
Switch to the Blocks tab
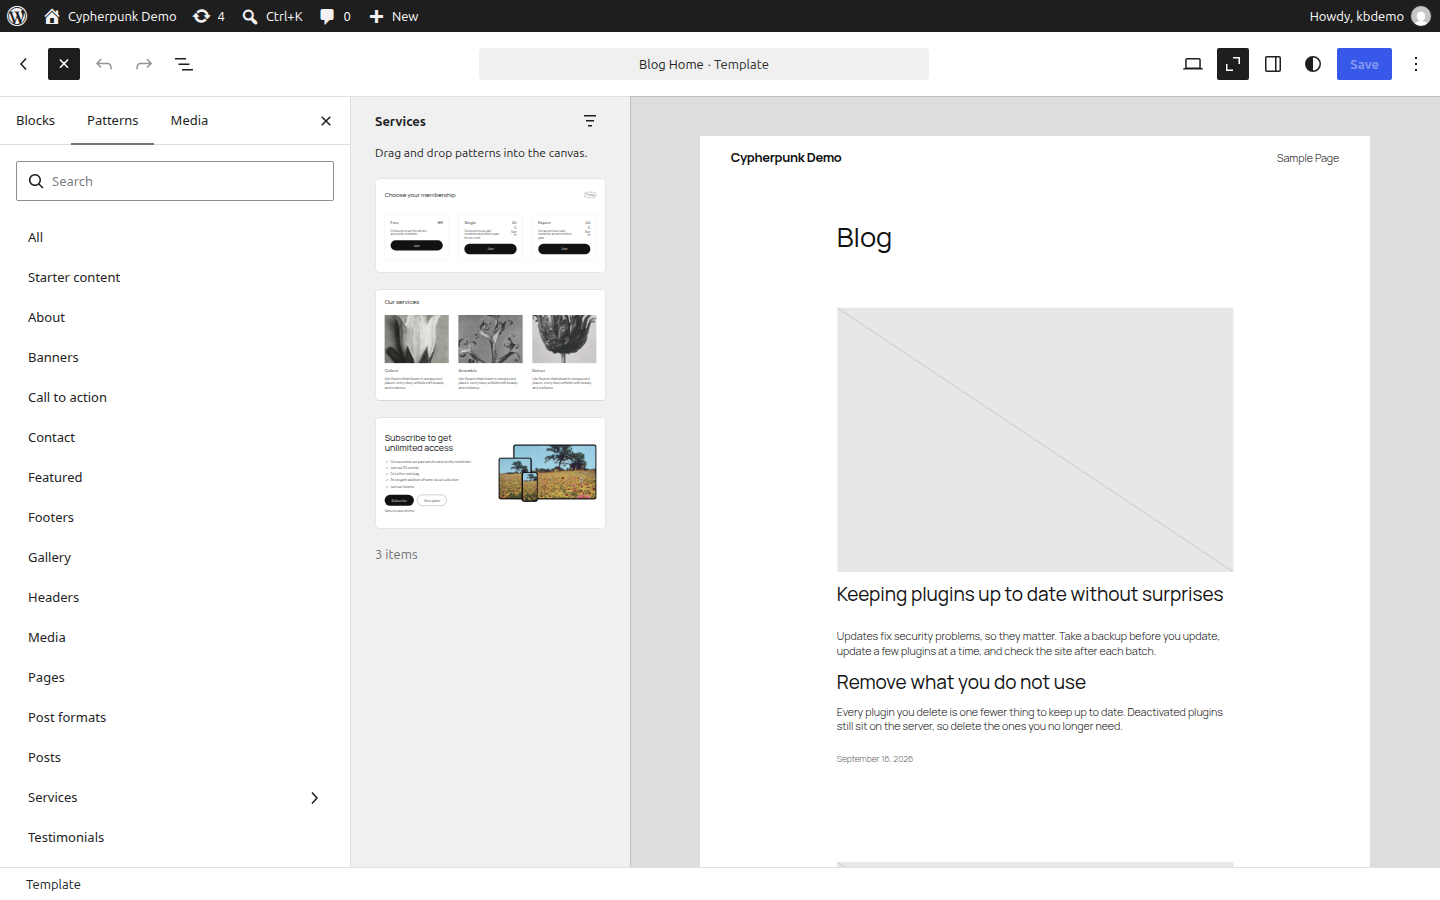point(36,121)
